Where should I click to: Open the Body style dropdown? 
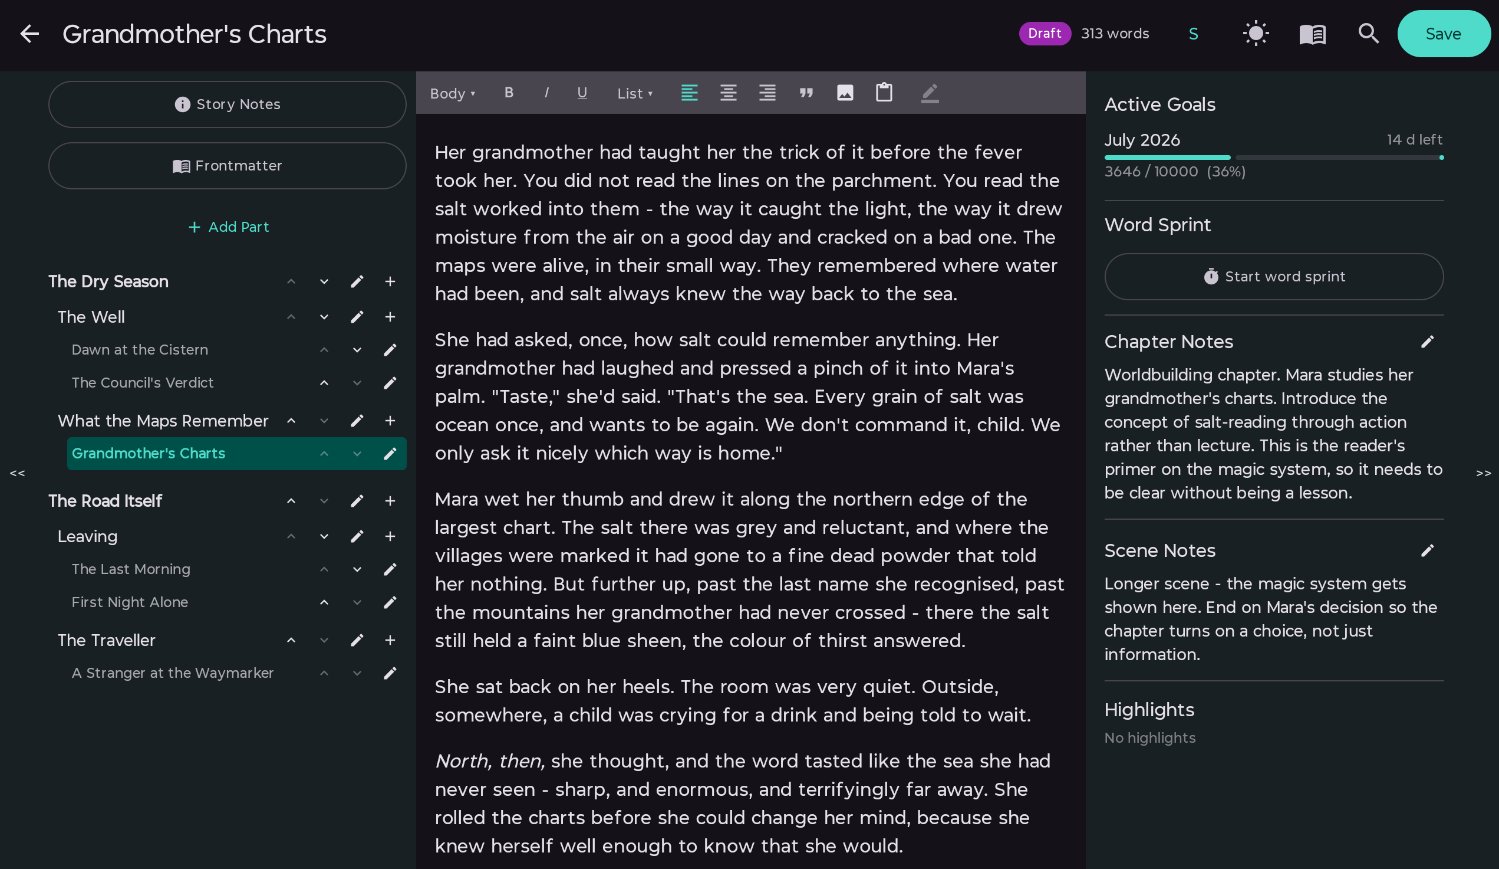[x=452, y=93]
